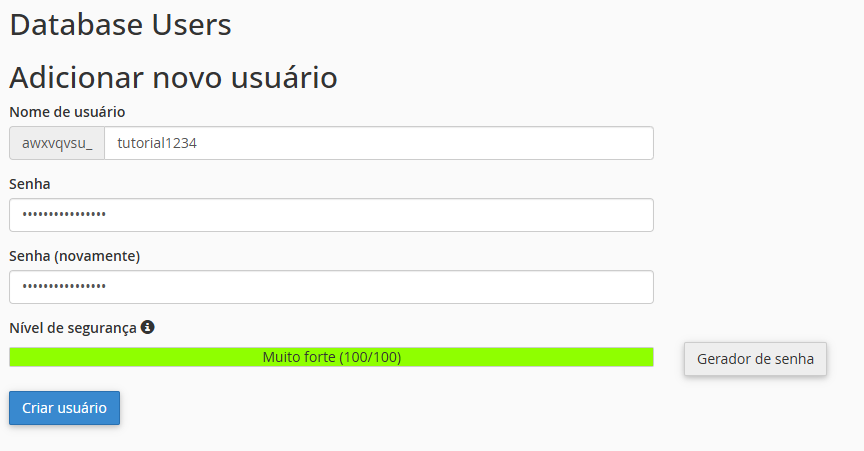This screenshot has height=451, width=864.
Task: Click the Nome de usuário label
Action: click(67, 112)
